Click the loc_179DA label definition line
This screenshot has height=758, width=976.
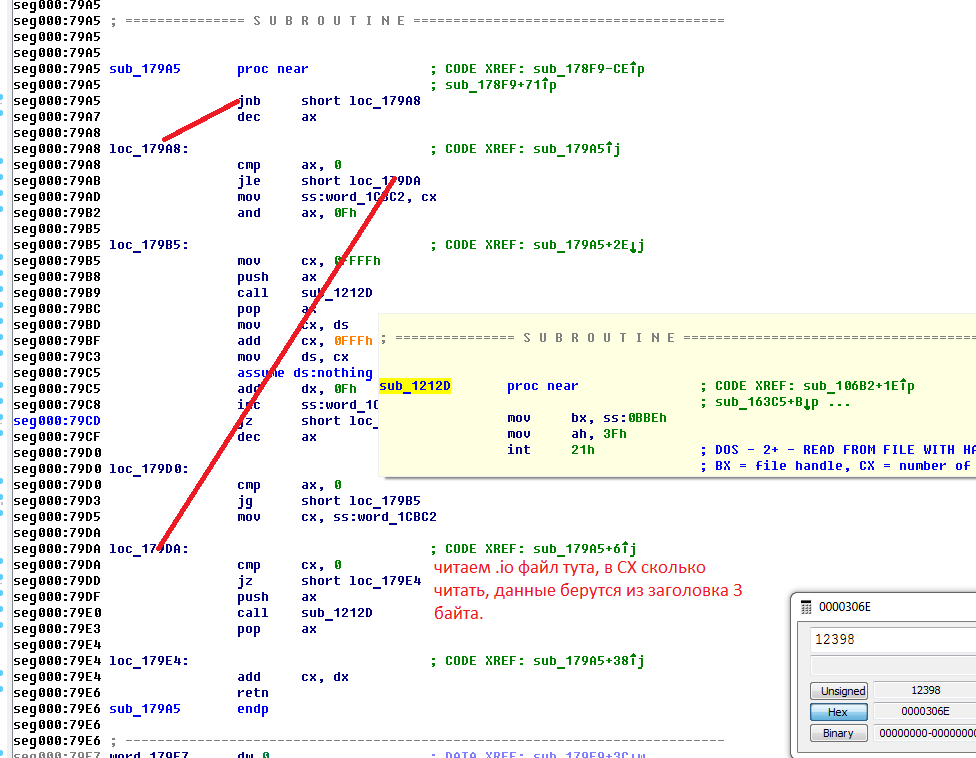point(149,549)
